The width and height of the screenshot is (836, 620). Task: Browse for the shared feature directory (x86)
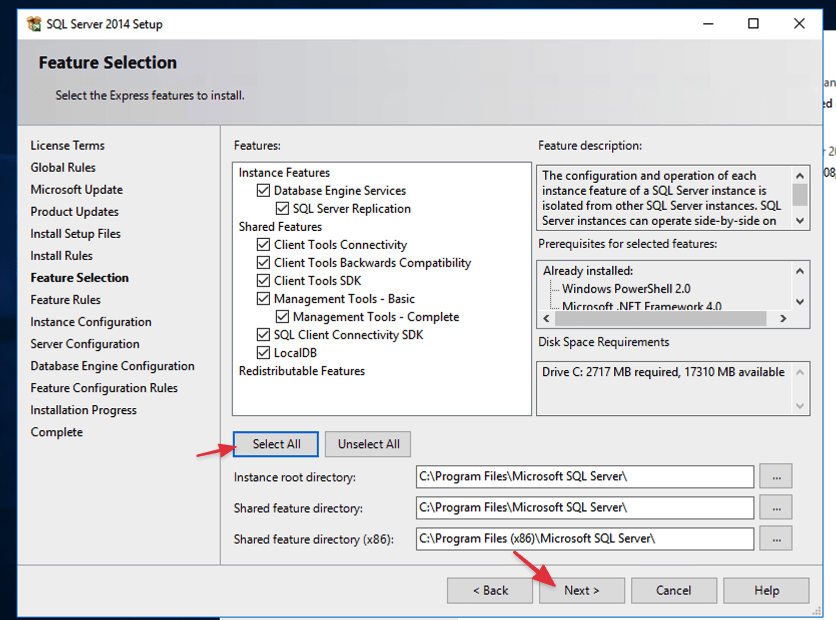(x=776, y=539)
